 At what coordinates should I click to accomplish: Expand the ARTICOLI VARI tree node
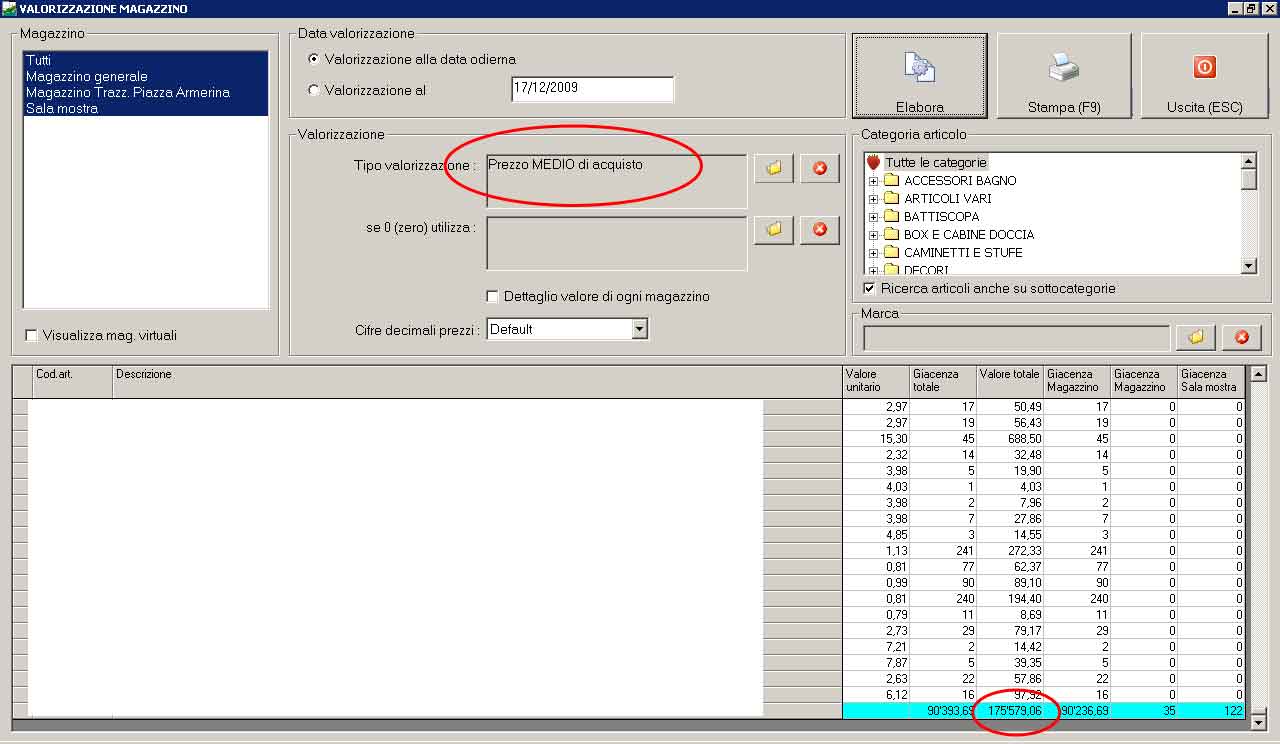coord(873,199)
